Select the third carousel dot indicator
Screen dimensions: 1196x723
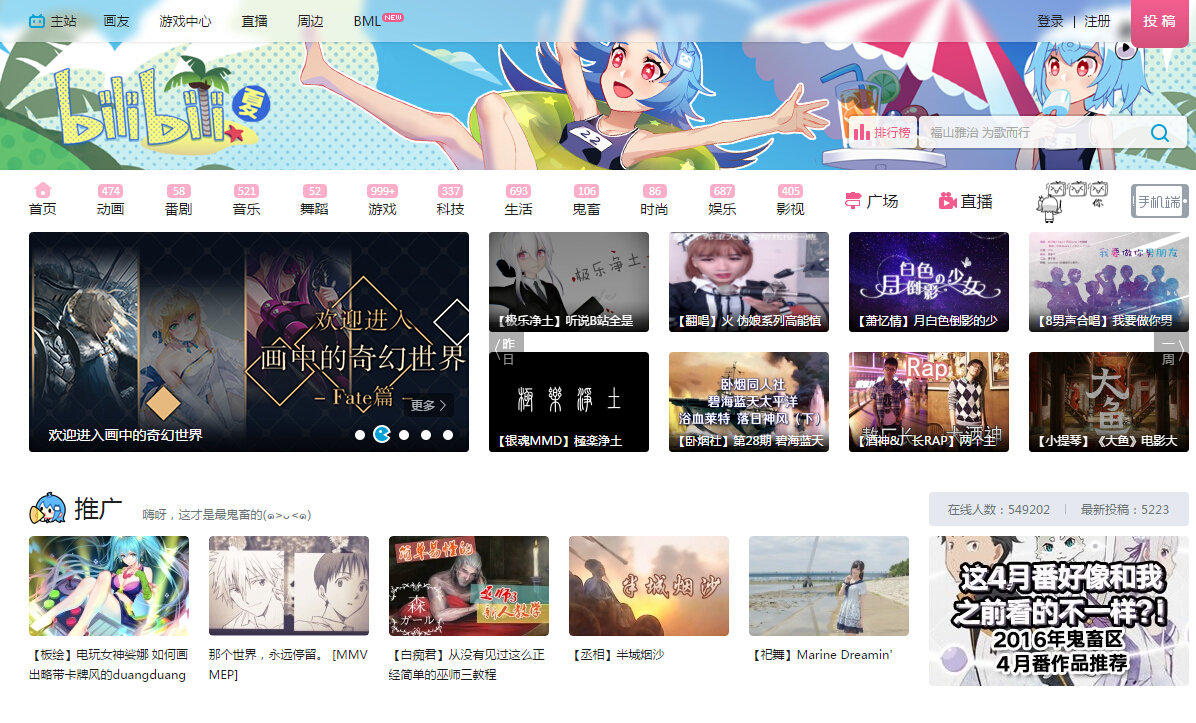tap(404, 435)
